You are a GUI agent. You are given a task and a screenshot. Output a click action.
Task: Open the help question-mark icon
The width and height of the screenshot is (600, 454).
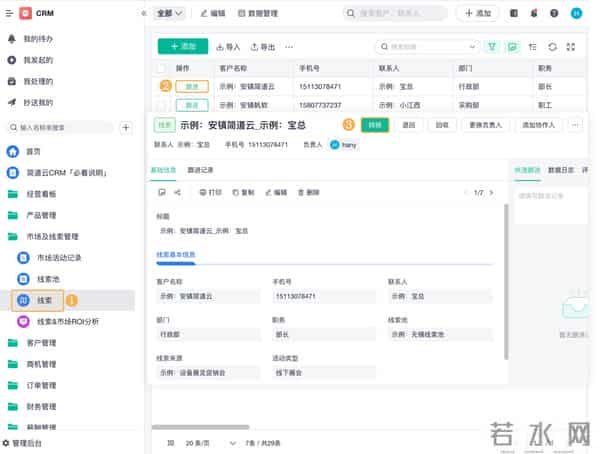tap(554, 13)
